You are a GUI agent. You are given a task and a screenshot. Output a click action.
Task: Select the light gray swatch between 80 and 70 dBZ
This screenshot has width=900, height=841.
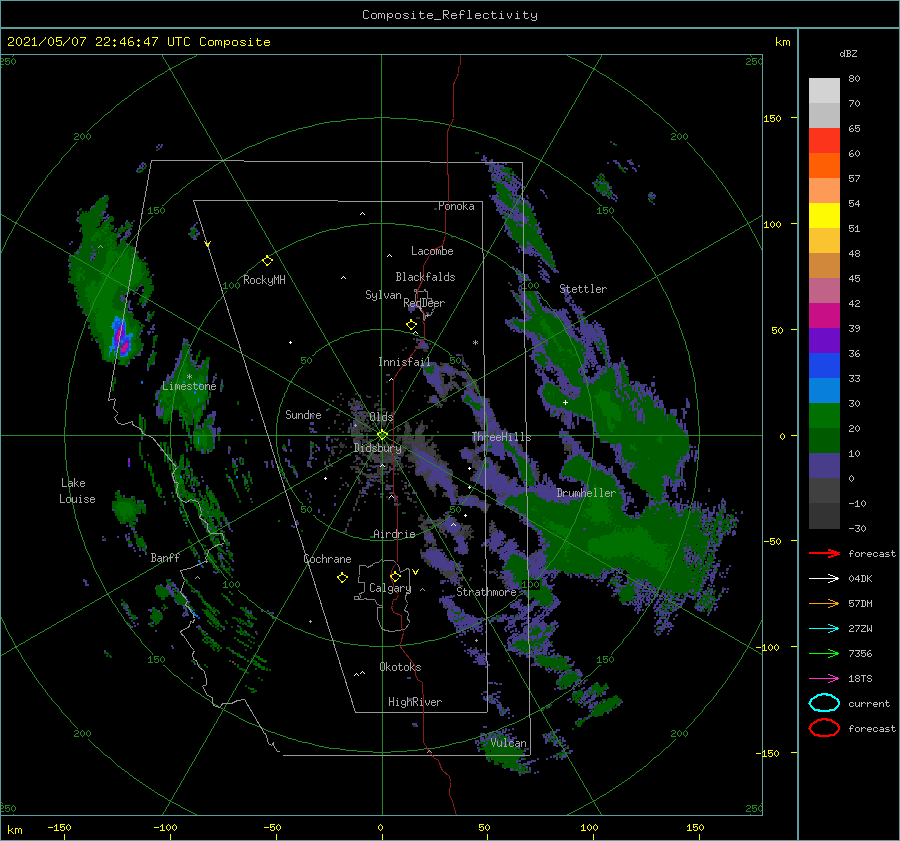pos(824,91)
